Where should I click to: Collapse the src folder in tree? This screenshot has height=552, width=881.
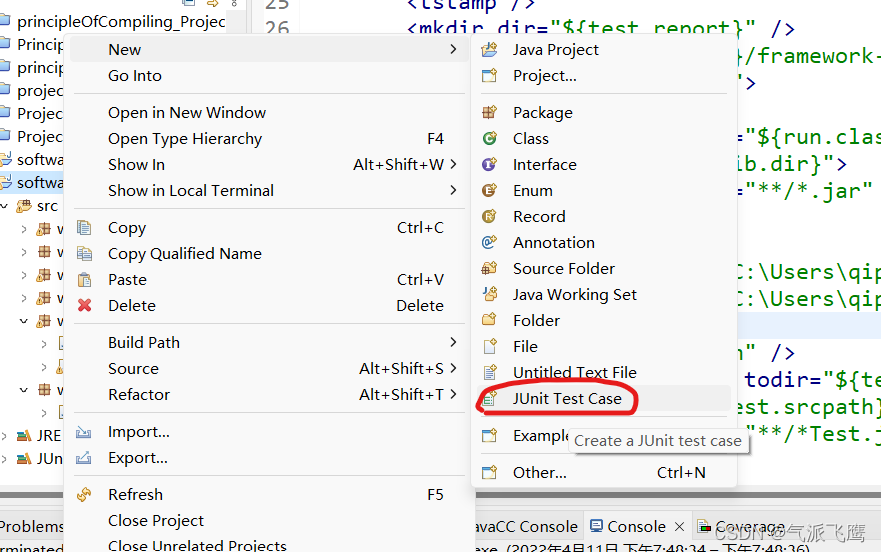click(4, 206)
